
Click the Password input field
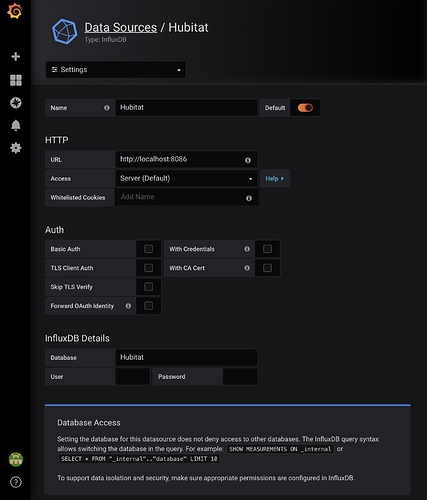pos(240,376)
